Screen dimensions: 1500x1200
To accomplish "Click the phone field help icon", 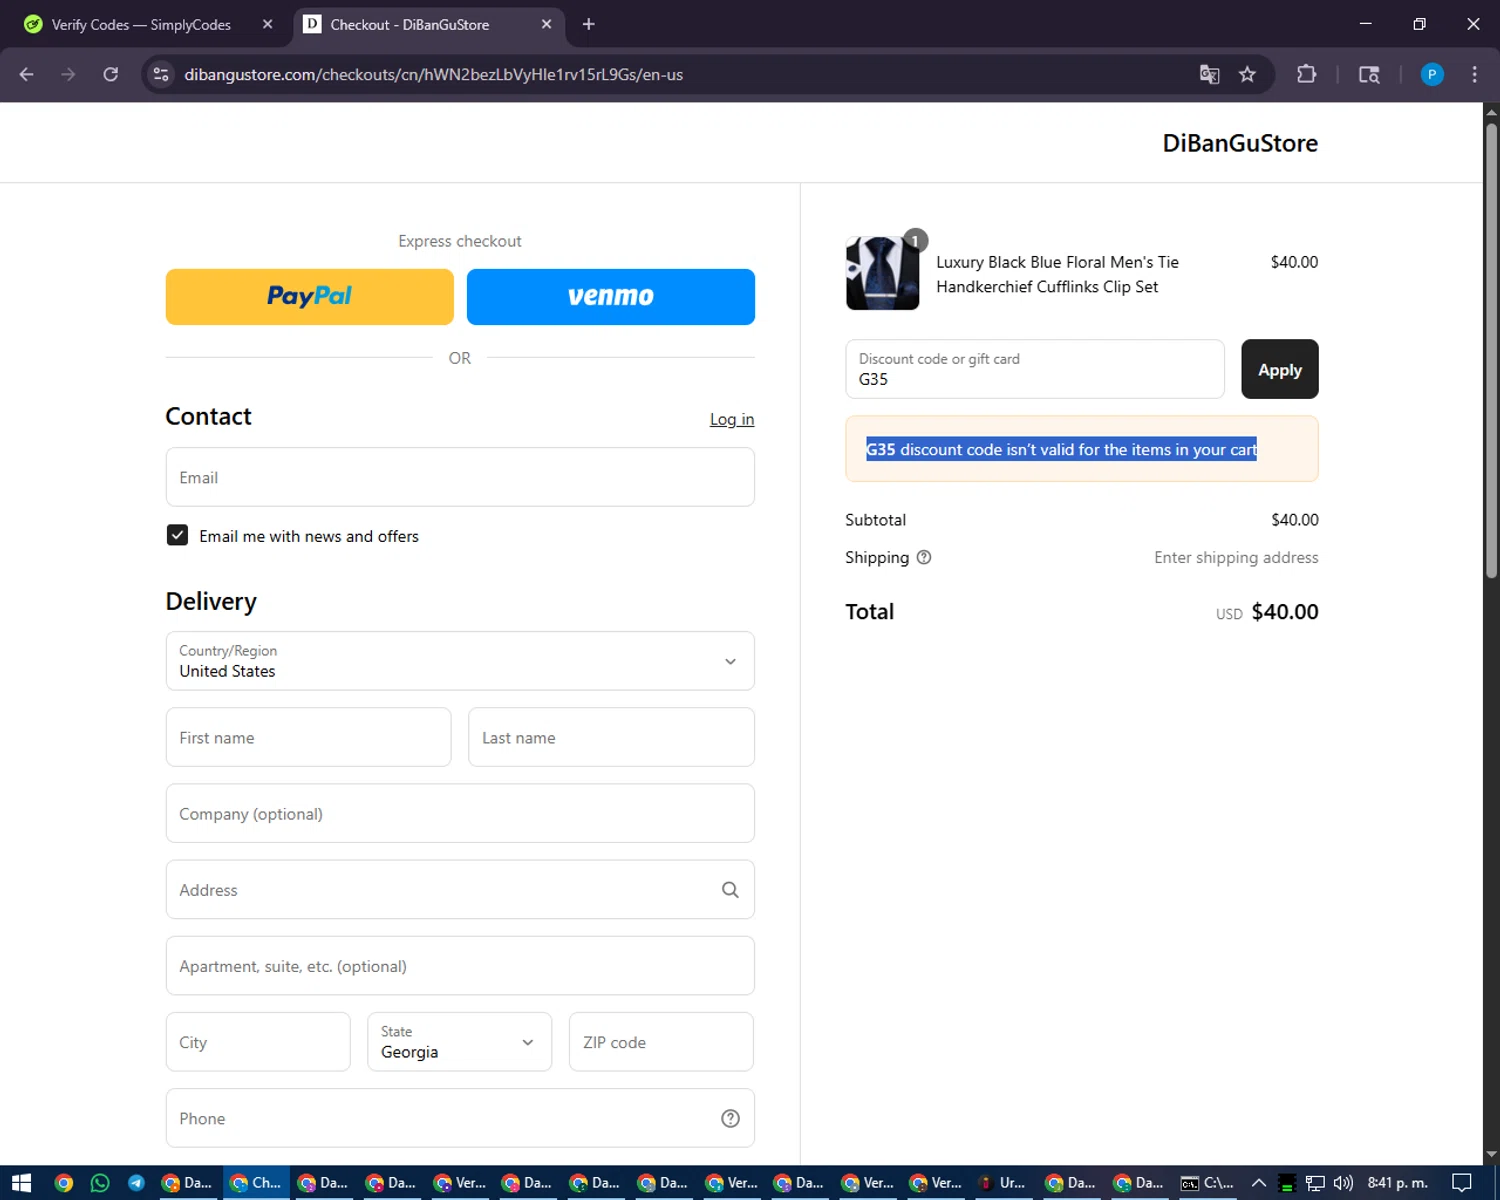I will click(x=730, y=1118).
